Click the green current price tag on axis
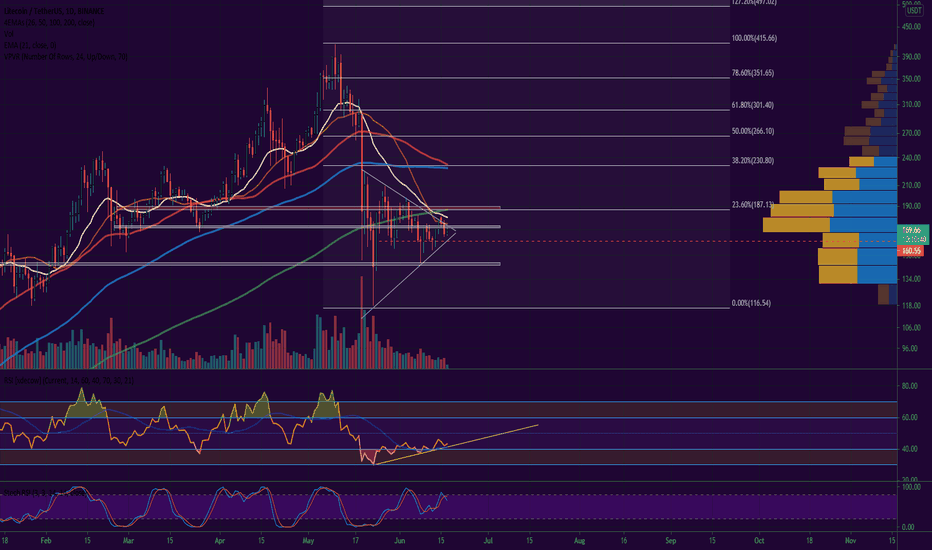 click(912, 234)
